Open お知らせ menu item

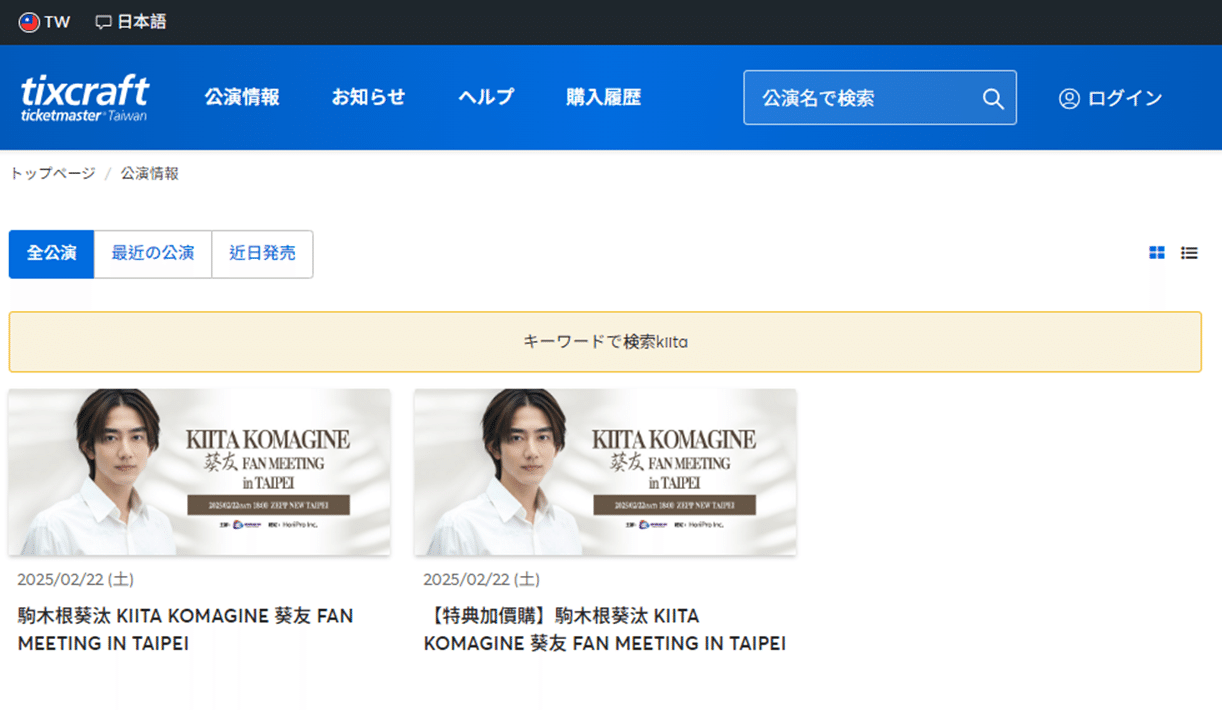tap(369, 97)
